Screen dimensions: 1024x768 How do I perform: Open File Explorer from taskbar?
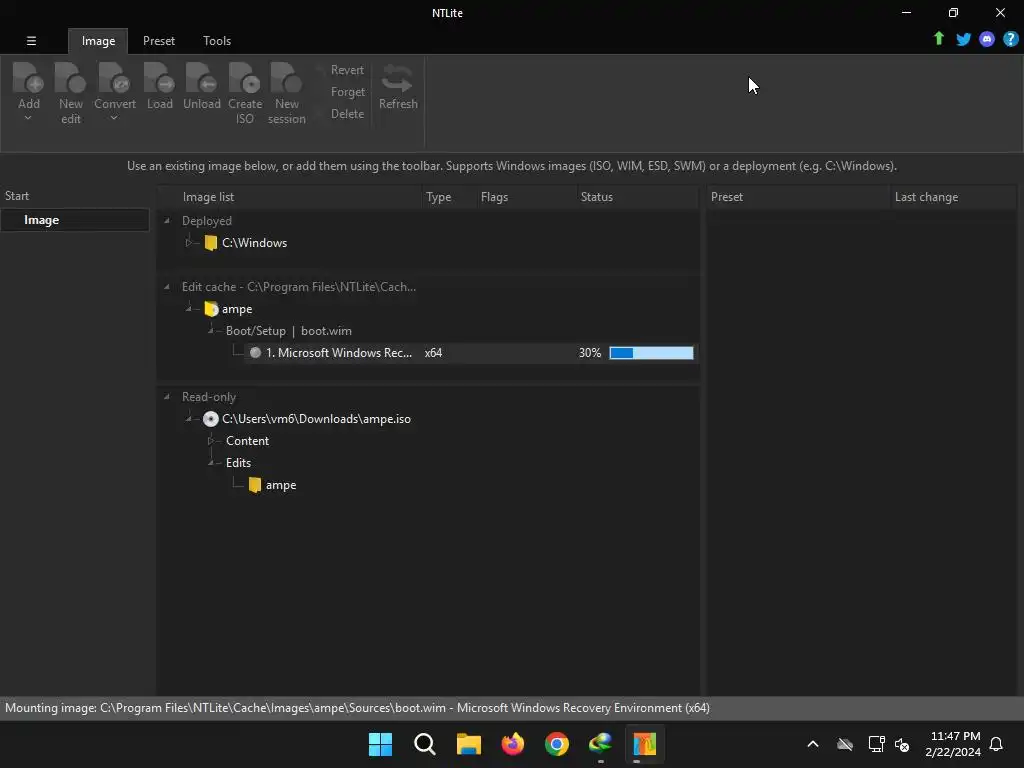coord(468,744)
